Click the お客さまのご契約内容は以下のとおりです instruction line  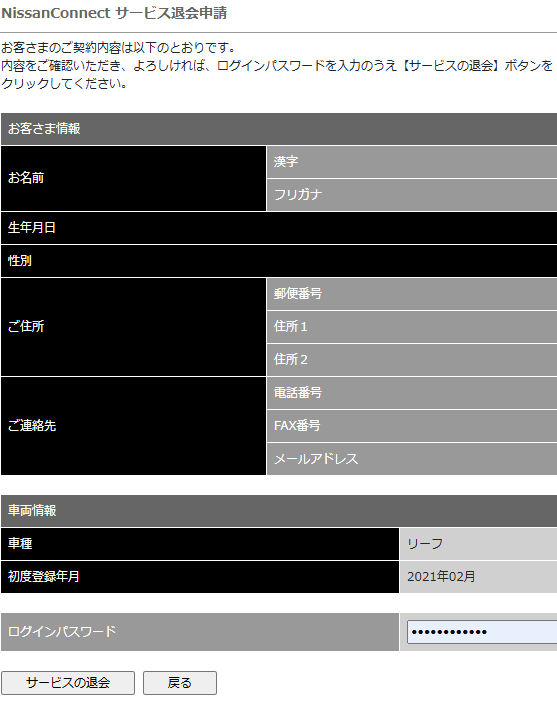118,47
